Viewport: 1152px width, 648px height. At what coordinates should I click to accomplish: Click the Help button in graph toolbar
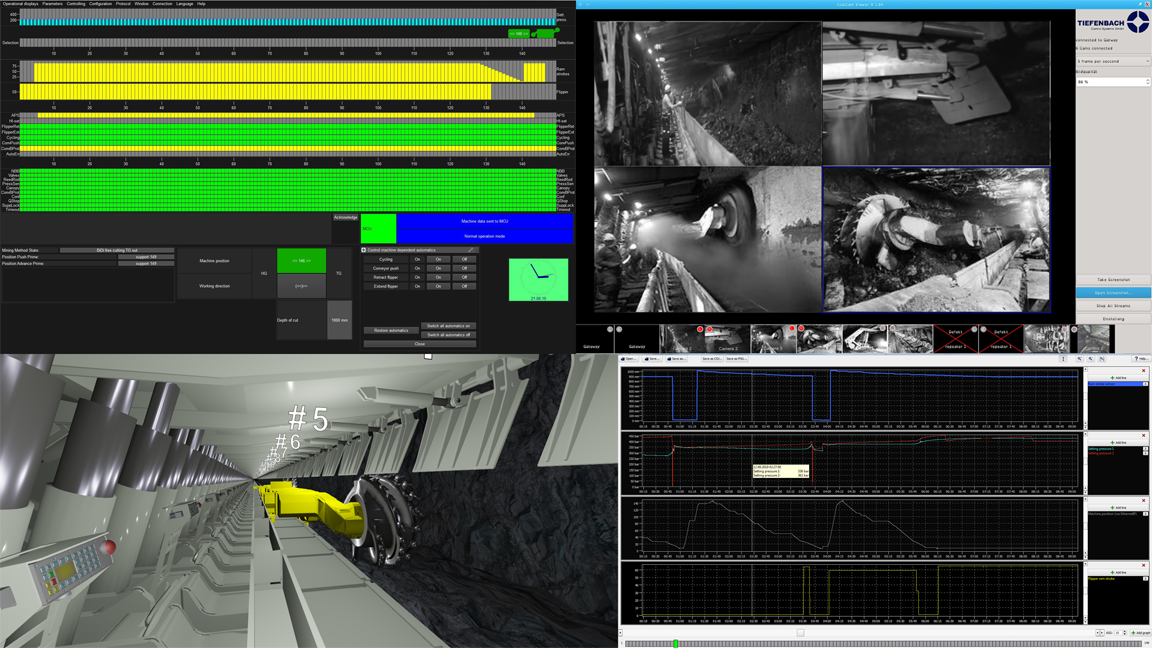[x=1141, y=359]
